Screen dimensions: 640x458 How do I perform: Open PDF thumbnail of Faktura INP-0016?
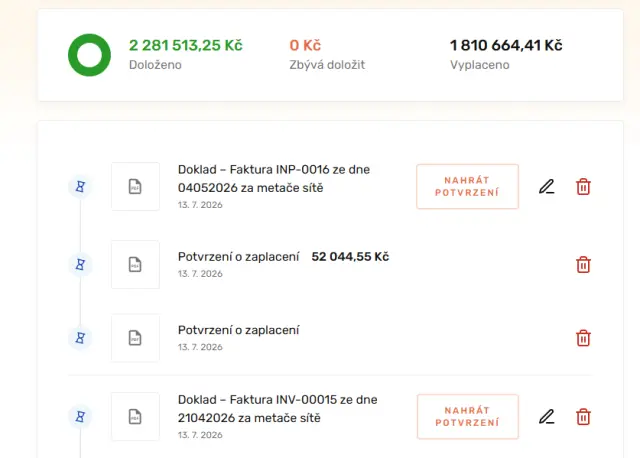(x=135, y=187)
